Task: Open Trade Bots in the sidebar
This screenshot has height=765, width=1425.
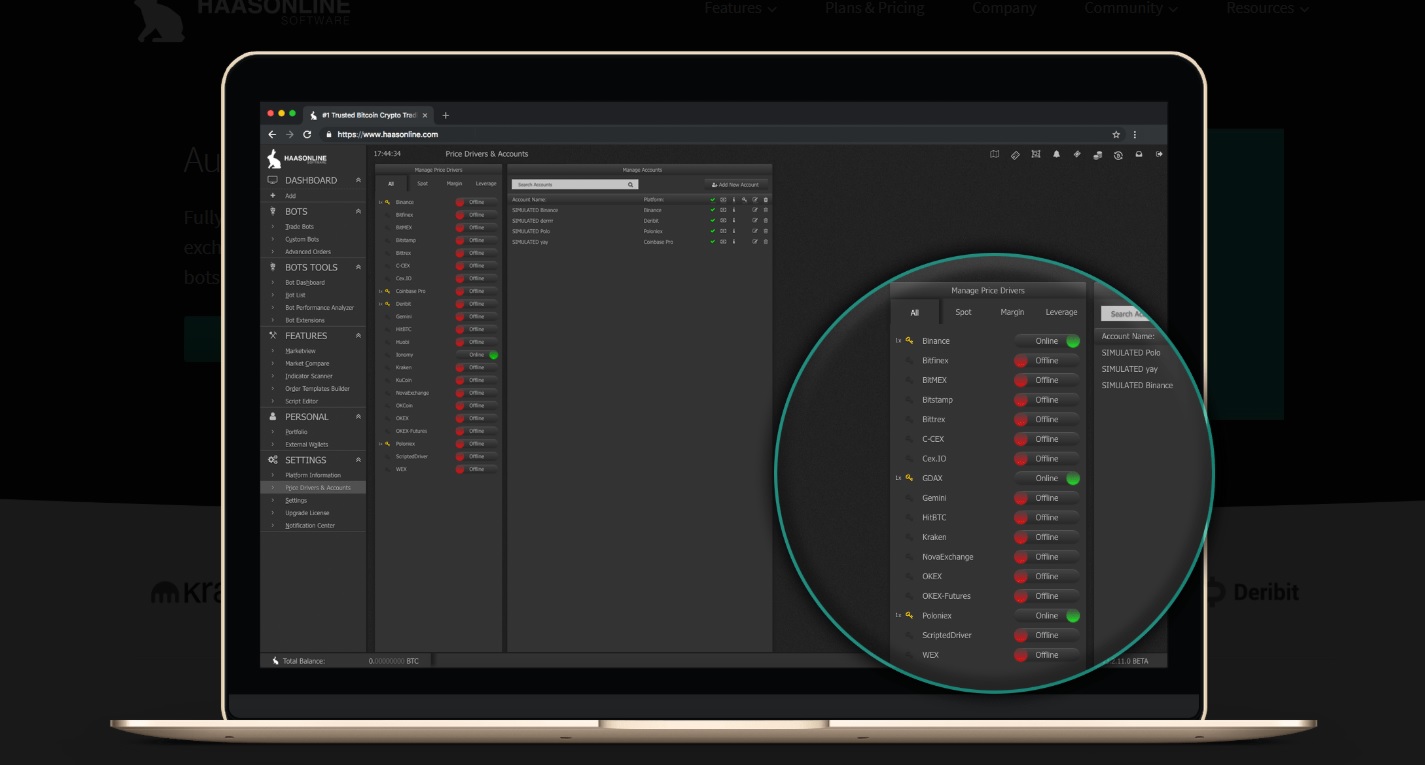Action: click(x=299, y=227)
